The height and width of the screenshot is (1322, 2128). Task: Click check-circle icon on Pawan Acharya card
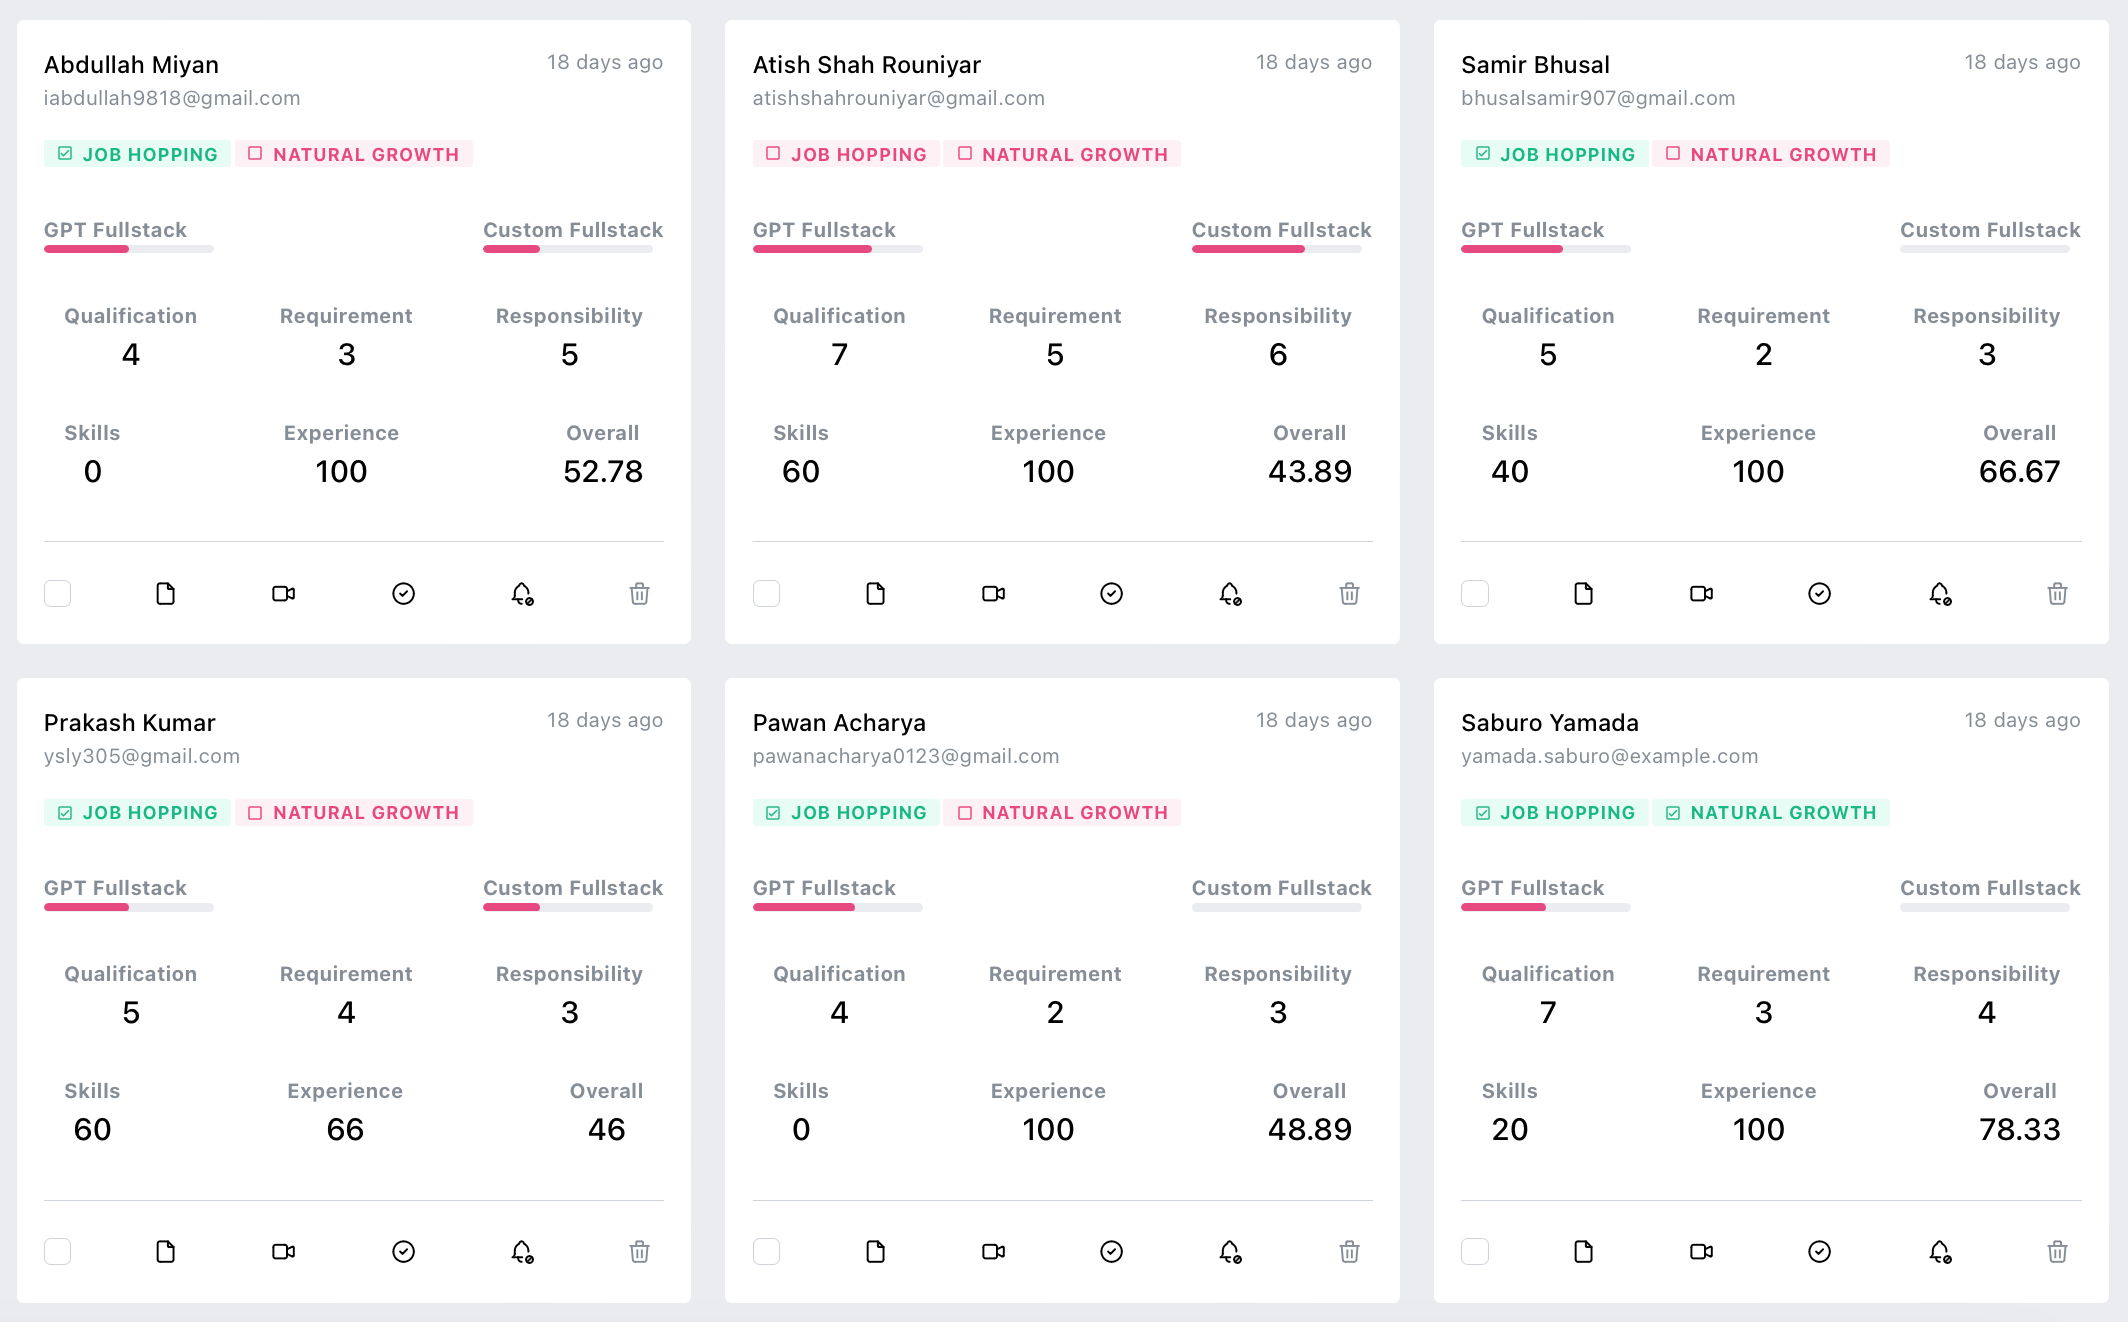[1111, 1252]
